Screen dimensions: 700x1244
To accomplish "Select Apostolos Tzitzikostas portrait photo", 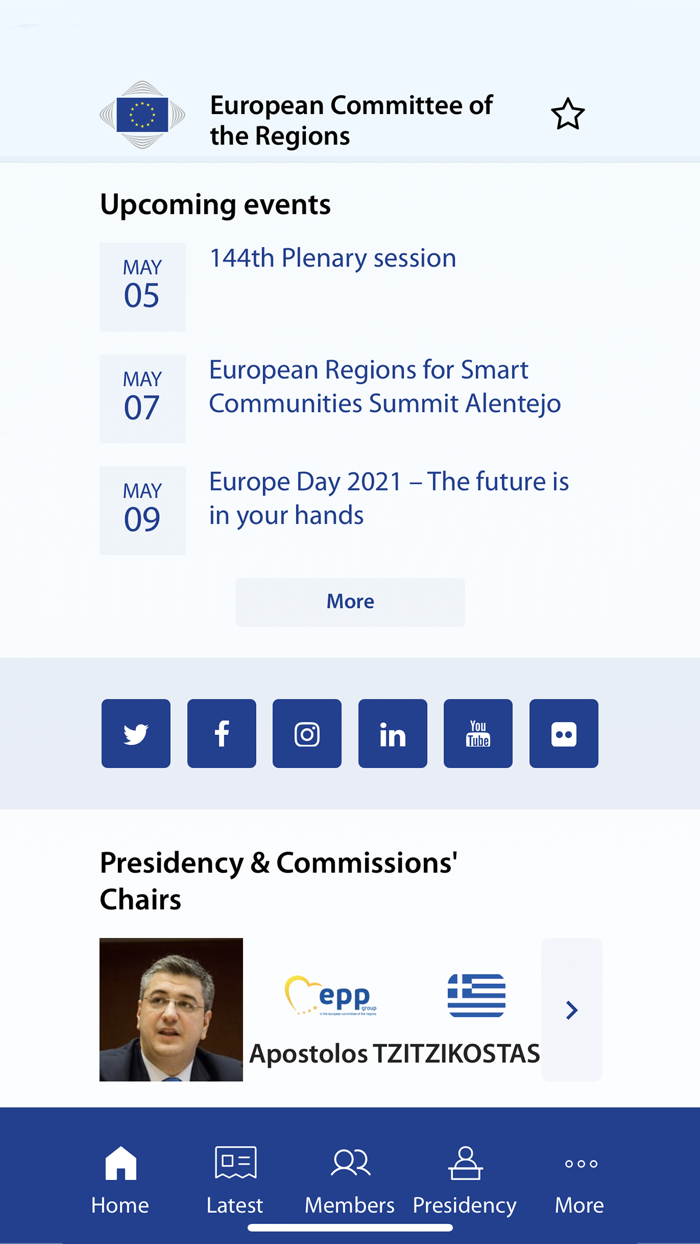I will coord(170,1009).
